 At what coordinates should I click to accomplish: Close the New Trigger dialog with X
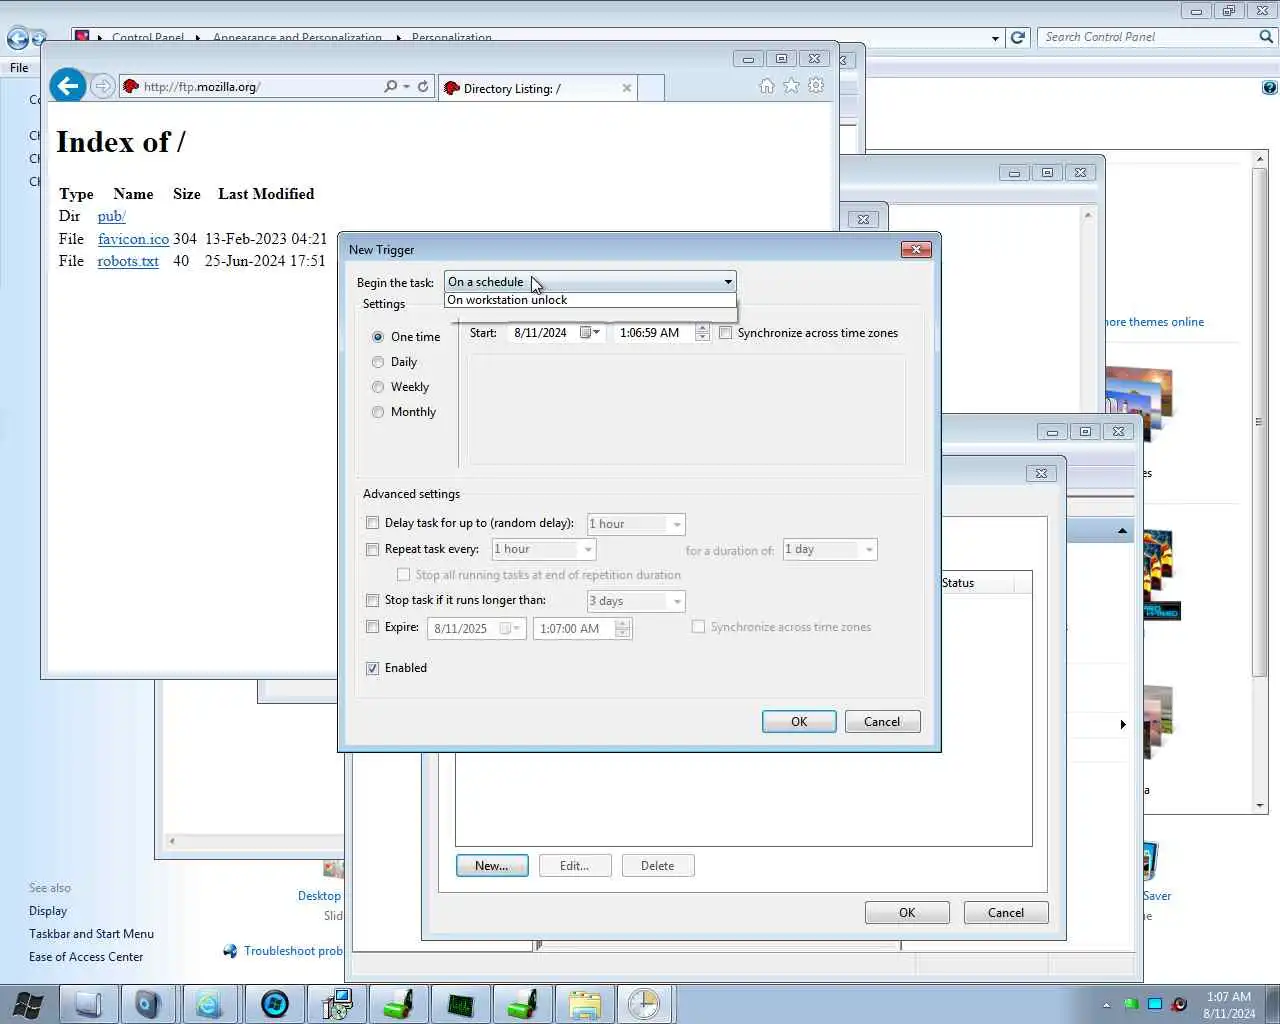pyautogui.click(x=916, y=249)
